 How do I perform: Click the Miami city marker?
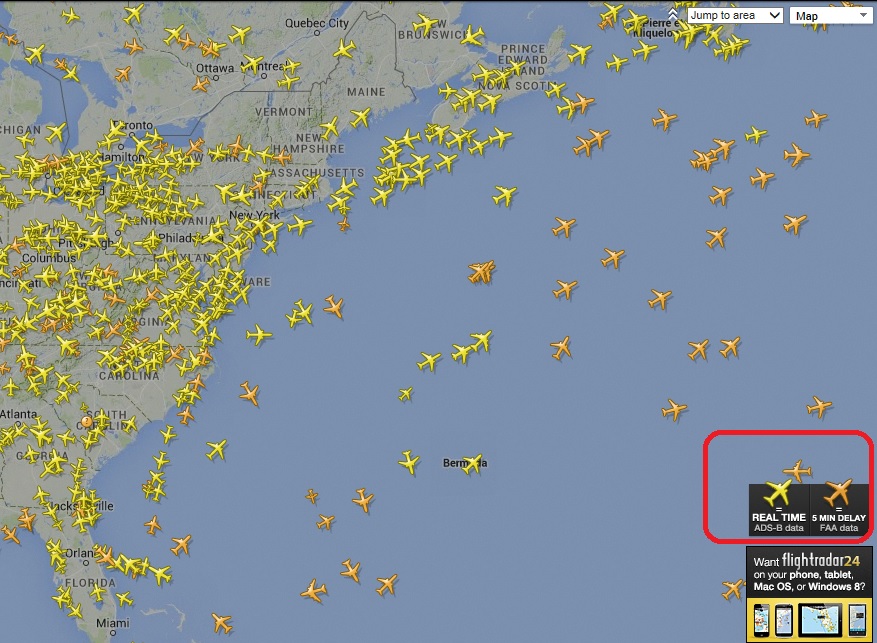pos(112,633)
